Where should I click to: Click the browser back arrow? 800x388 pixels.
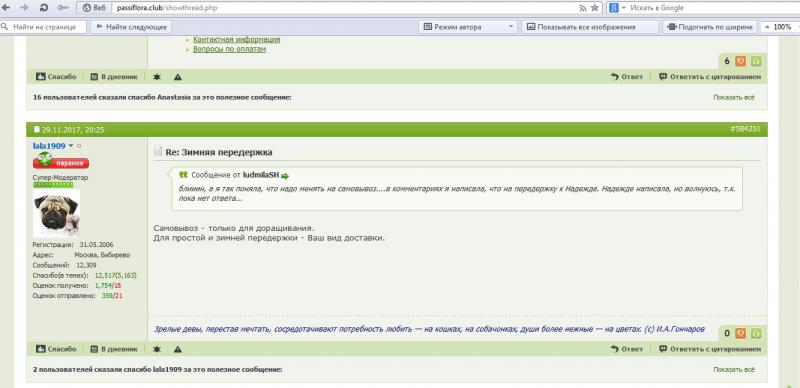coord(6,8)
